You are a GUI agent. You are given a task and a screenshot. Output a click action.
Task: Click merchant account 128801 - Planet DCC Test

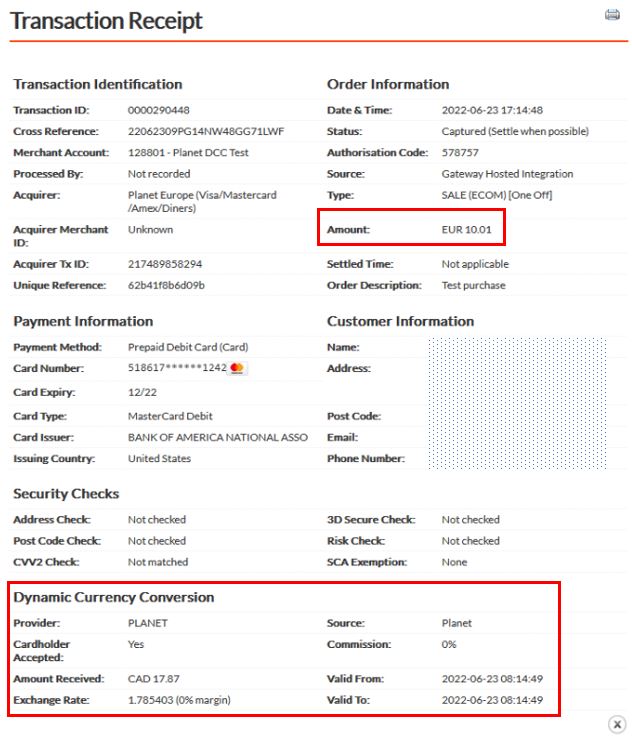(x=188, y=153)
